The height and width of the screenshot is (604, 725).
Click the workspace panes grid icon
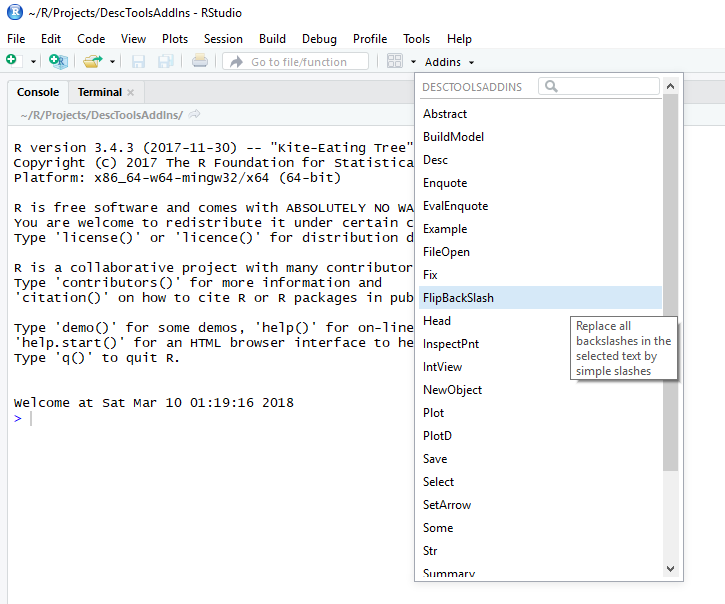[395, 61]
